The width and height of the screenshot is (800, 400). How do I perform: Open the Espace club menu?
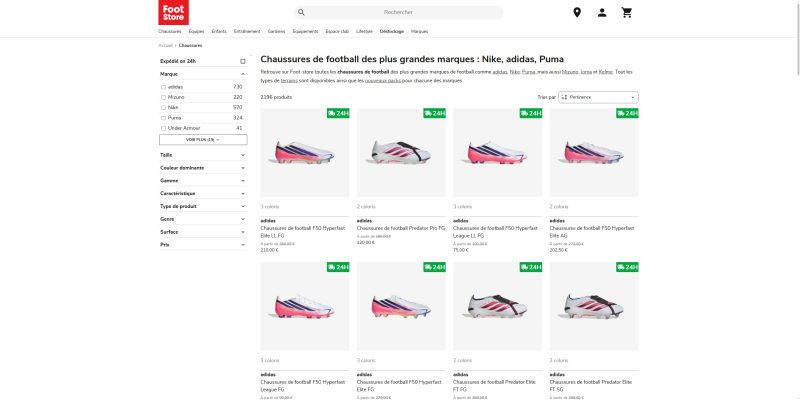[x=337, y=32]
